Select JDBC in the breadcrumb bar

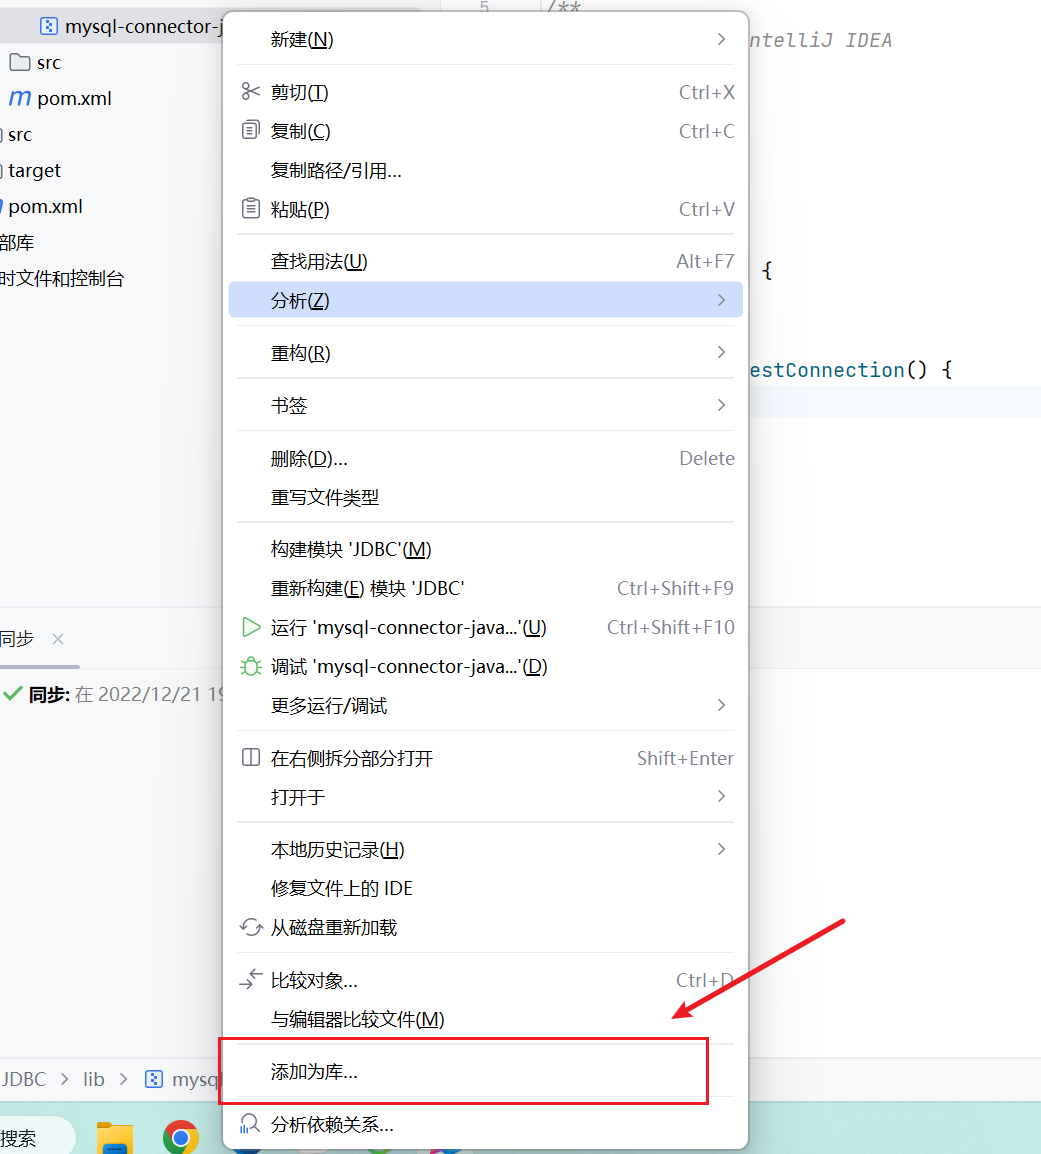[24, 1079]
